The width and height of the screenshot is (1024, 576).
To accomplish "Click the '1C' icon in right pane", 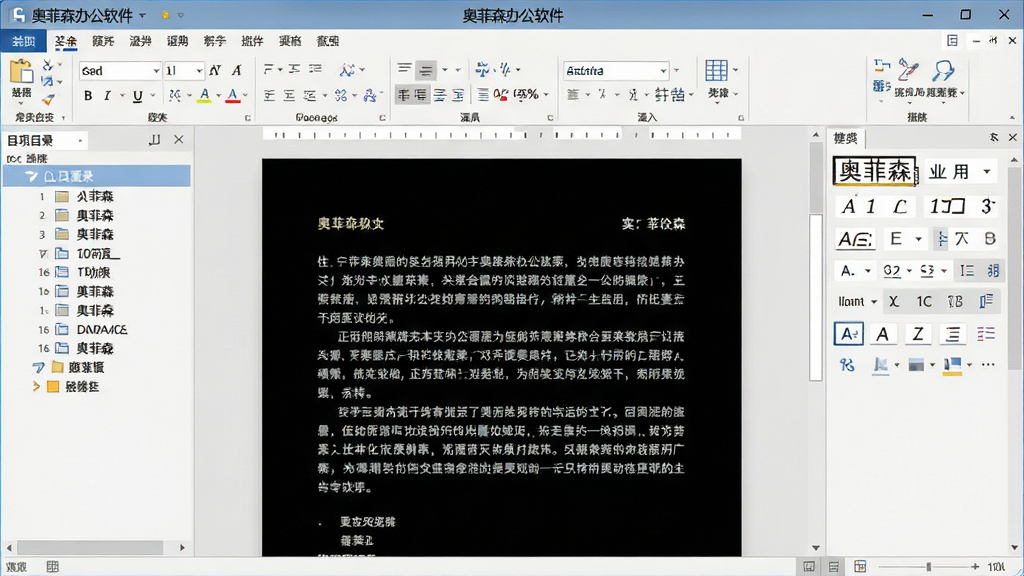I will point(924,301).
